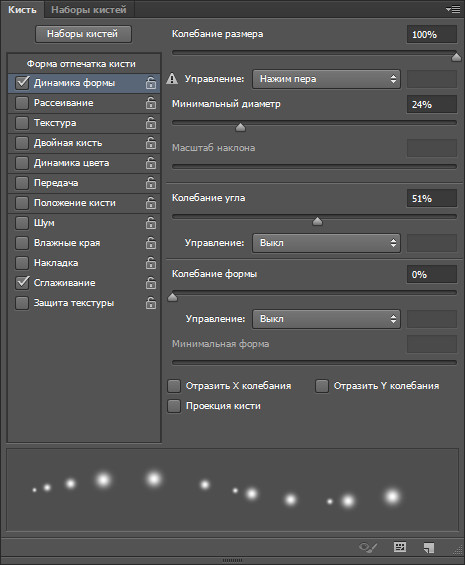Image resolution: width=465 pixels, height=565 pixels.
Task: Open the roundness jitter Управление dropdown
Action: point(326,319)
